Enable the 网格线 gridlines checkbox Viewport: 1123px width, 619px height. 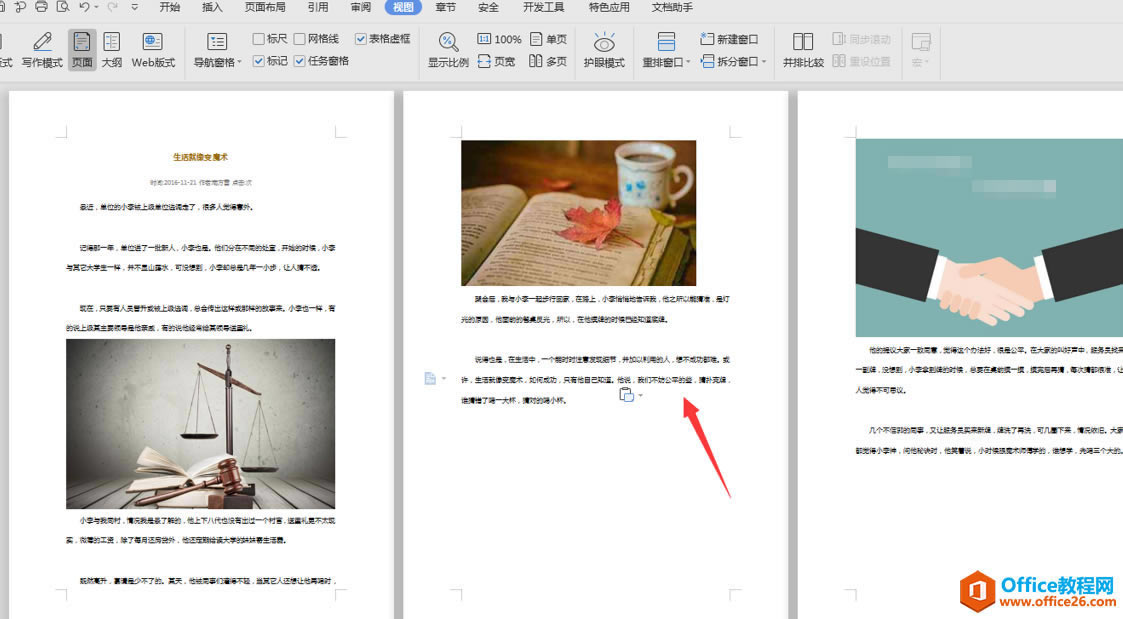click(299, 39)
